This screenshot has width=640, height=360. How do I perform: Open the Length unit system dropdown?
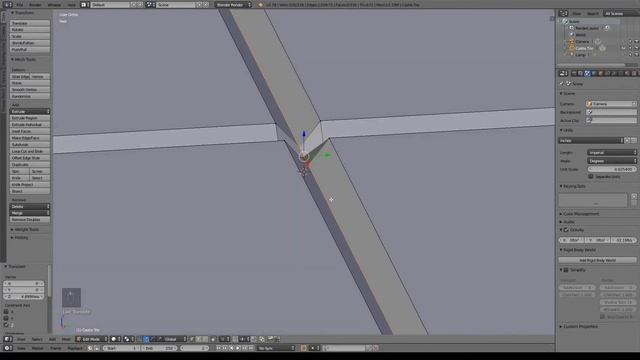[x=612, y=152]
